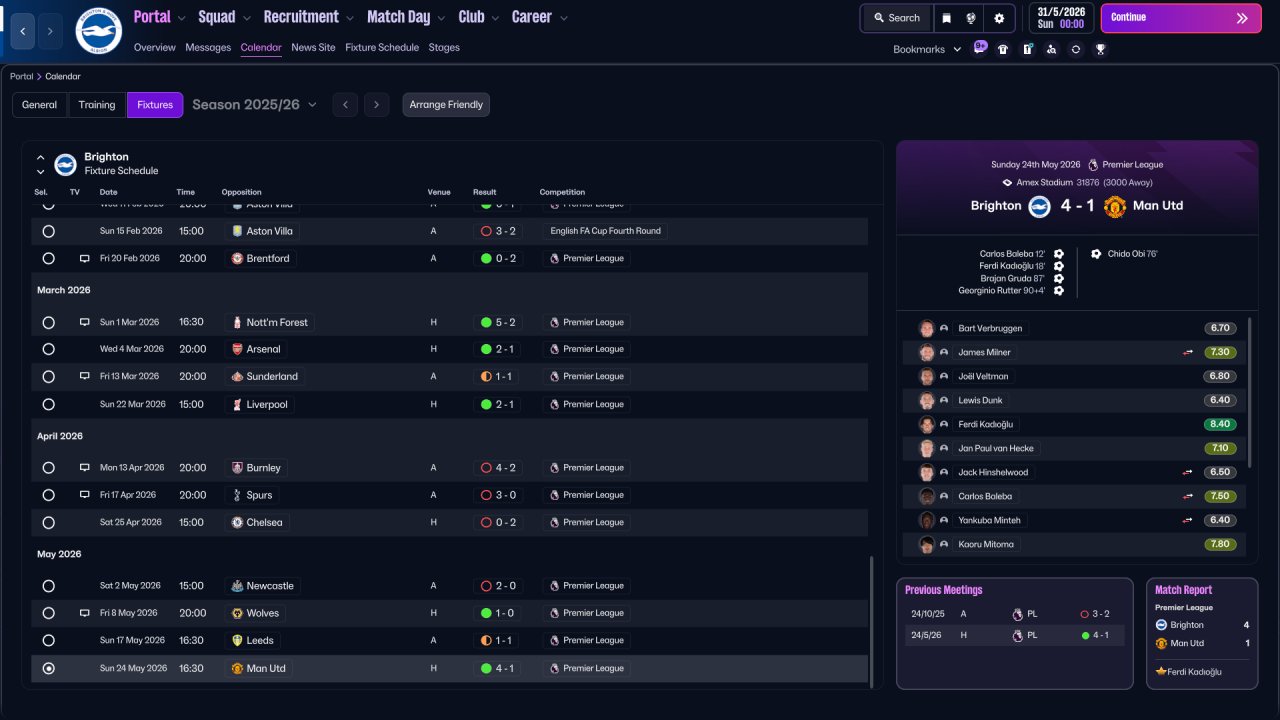The image size is (1280, 720).
Task: Open the Messages sub-tab
Action: pyautogui.click(x=208, y=48)
